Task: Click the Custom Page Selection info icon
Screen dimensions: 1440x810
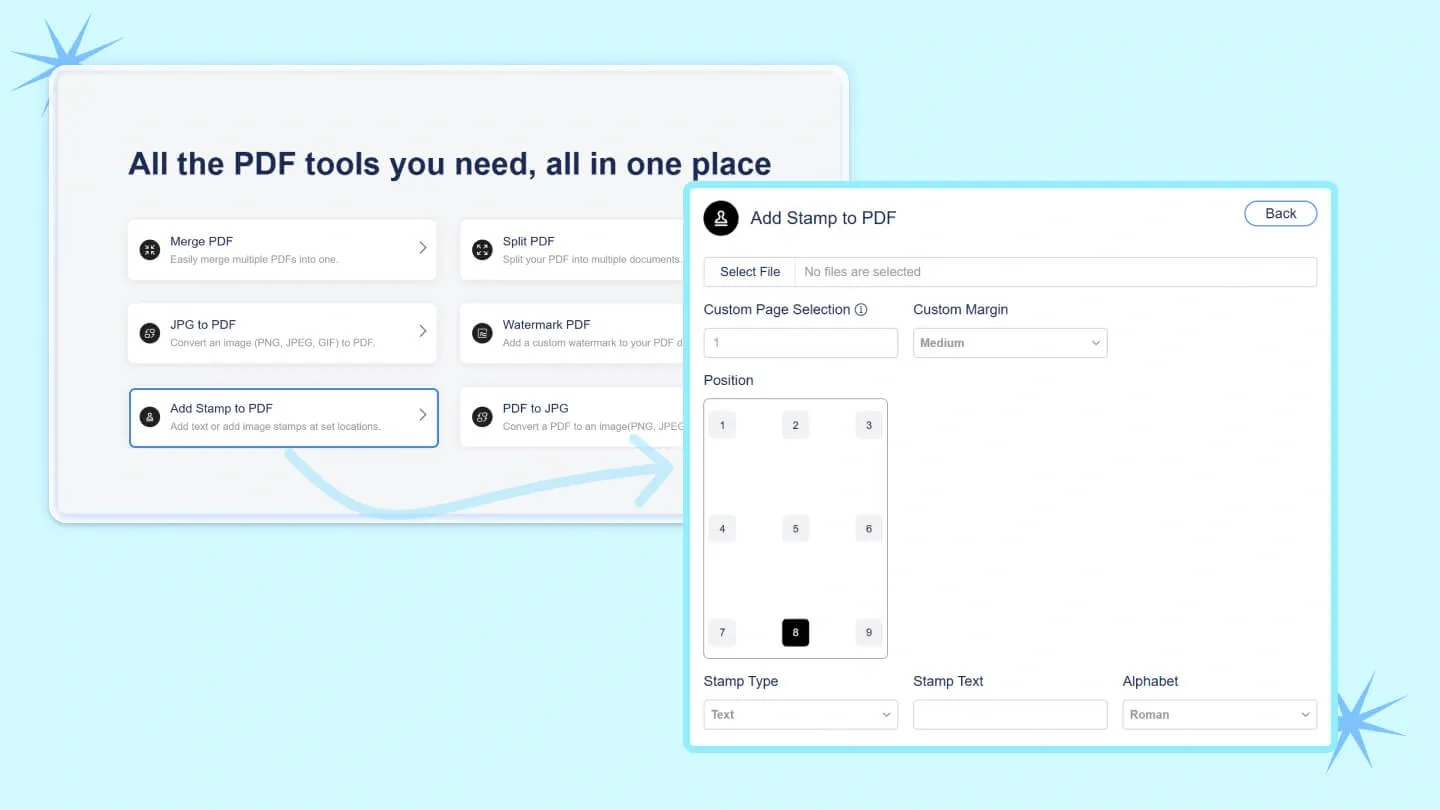Action: [861, 310]
